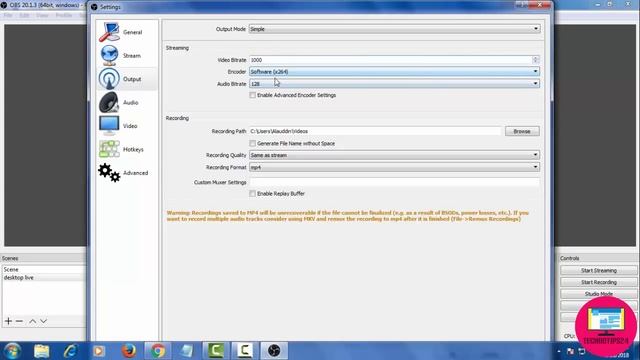
Task: Move scene up with arrow icon
Action: coord(33,321)
